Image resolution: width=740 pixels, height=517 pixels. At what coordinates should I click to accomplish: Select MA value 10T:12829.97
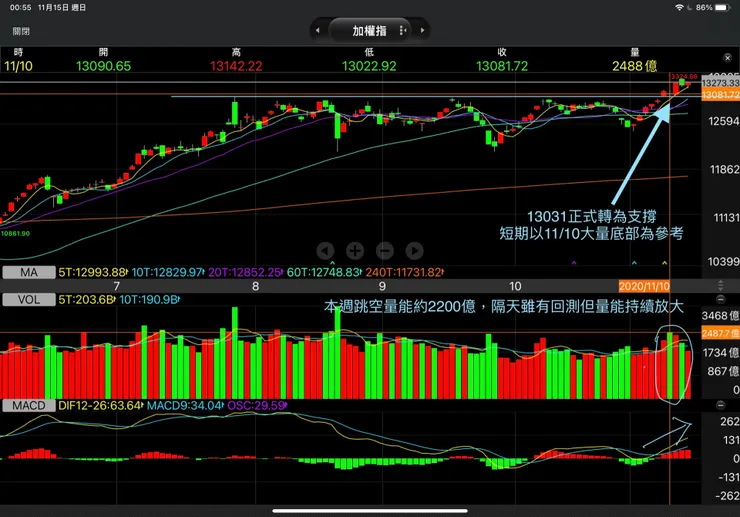(168, 272)
